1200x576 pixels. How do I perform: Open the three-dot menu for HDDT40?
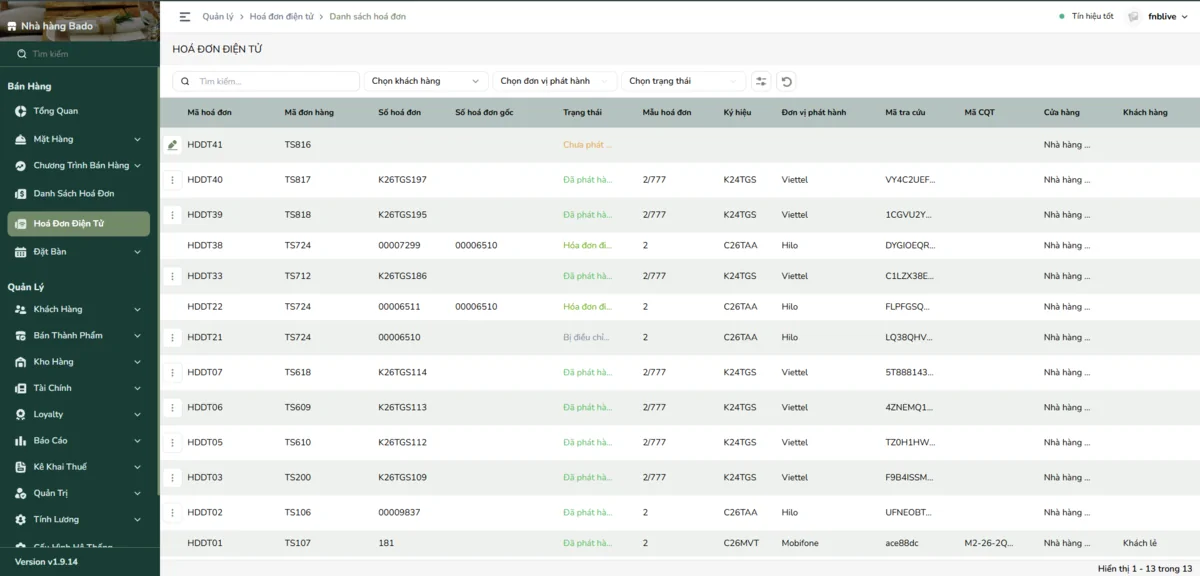tap(172, 180)
